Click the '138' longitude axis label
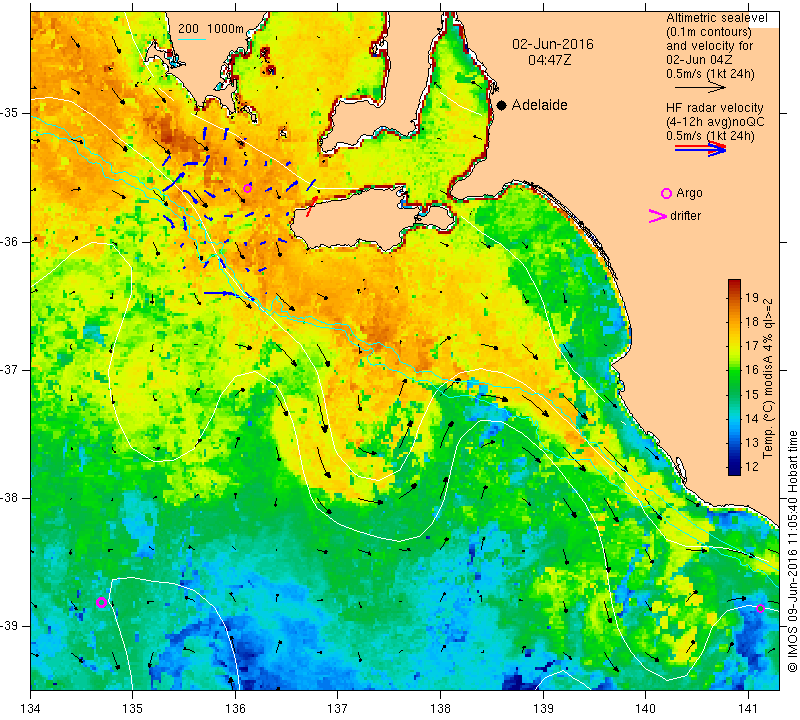800x720 pixels. click(x=440, y=709)
